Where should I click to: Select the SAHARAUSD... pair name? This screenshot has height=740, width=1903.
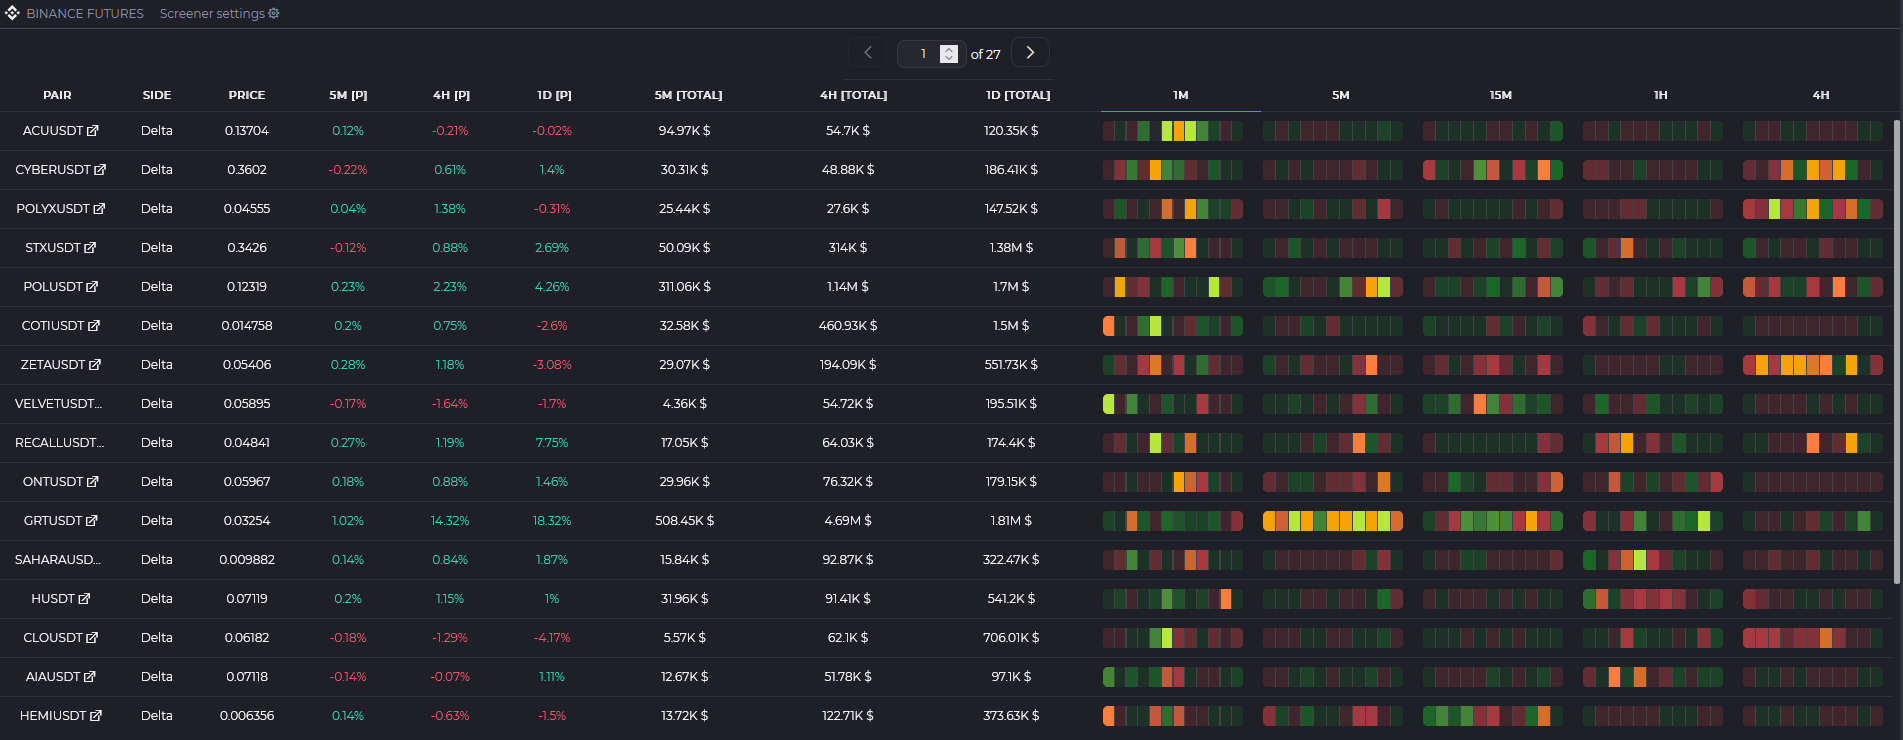[x=57, y=560]
